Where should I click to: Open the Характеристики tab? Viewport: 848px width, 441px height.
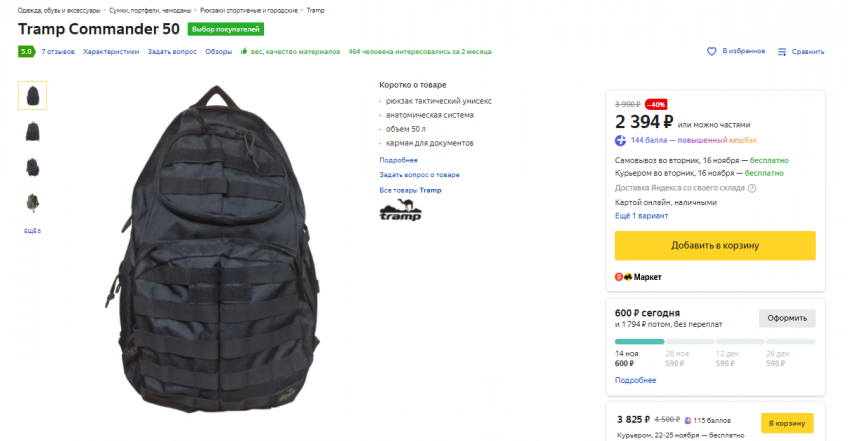(111, 52)
